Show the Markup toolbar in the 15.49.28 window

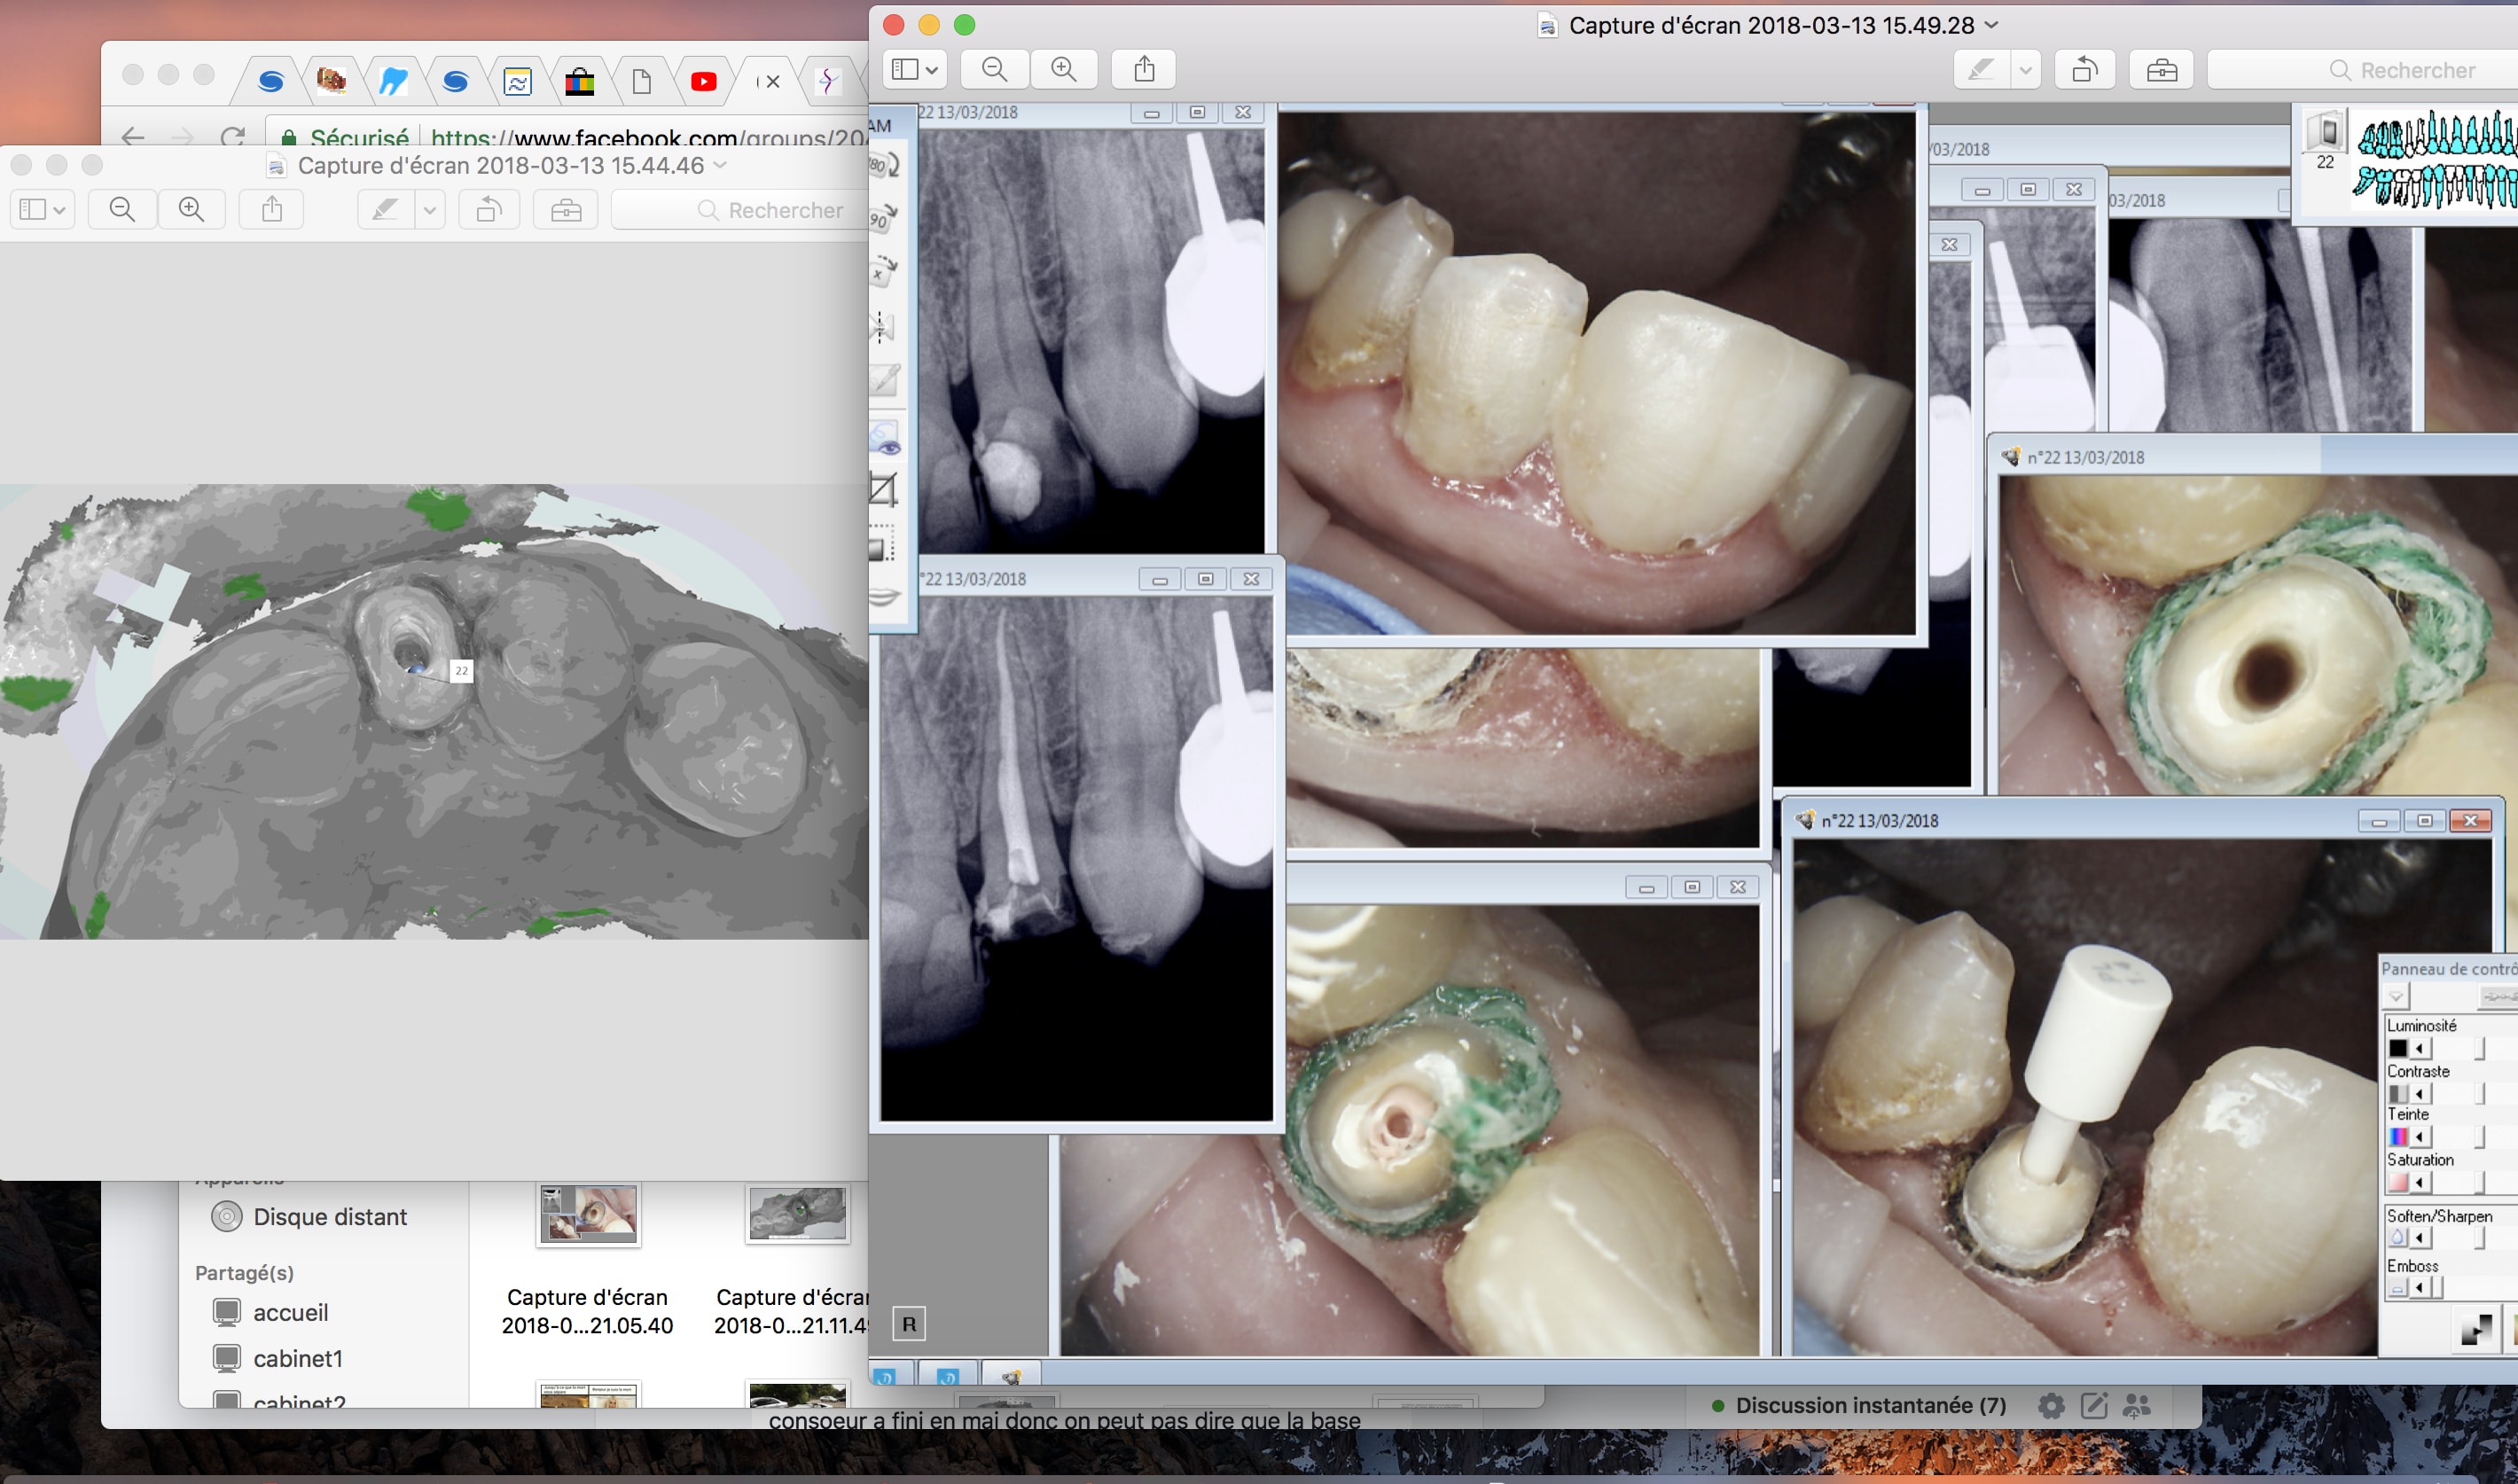point(2162,70)
